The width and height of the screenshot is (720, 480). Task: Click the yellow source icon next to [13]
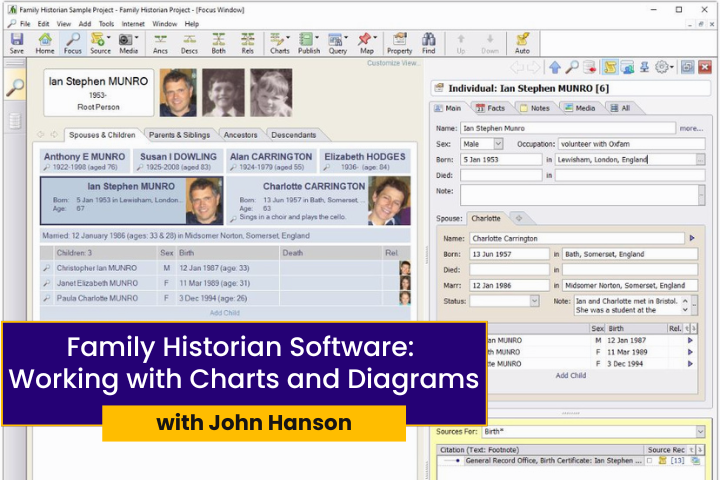point(662,461)
